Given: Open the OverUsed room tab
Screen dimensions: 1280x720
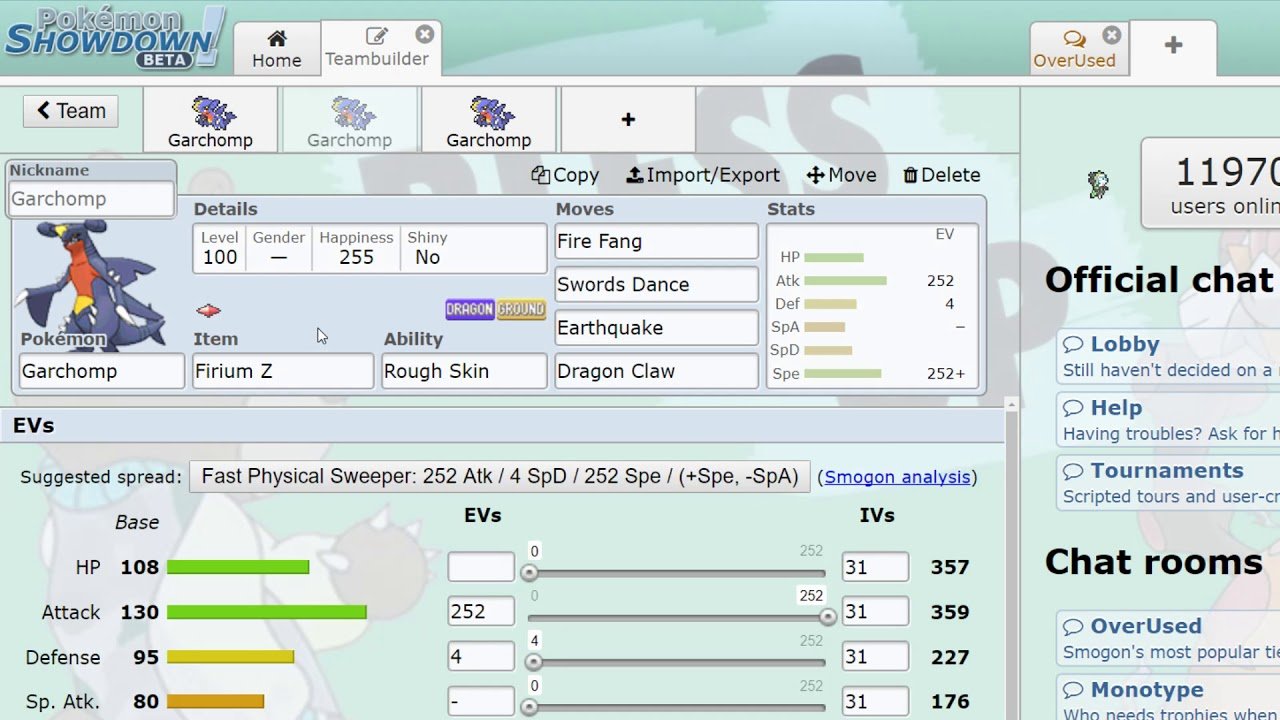Looking at the screenshot, I should pyautogui.click(x=1074, y=48).
